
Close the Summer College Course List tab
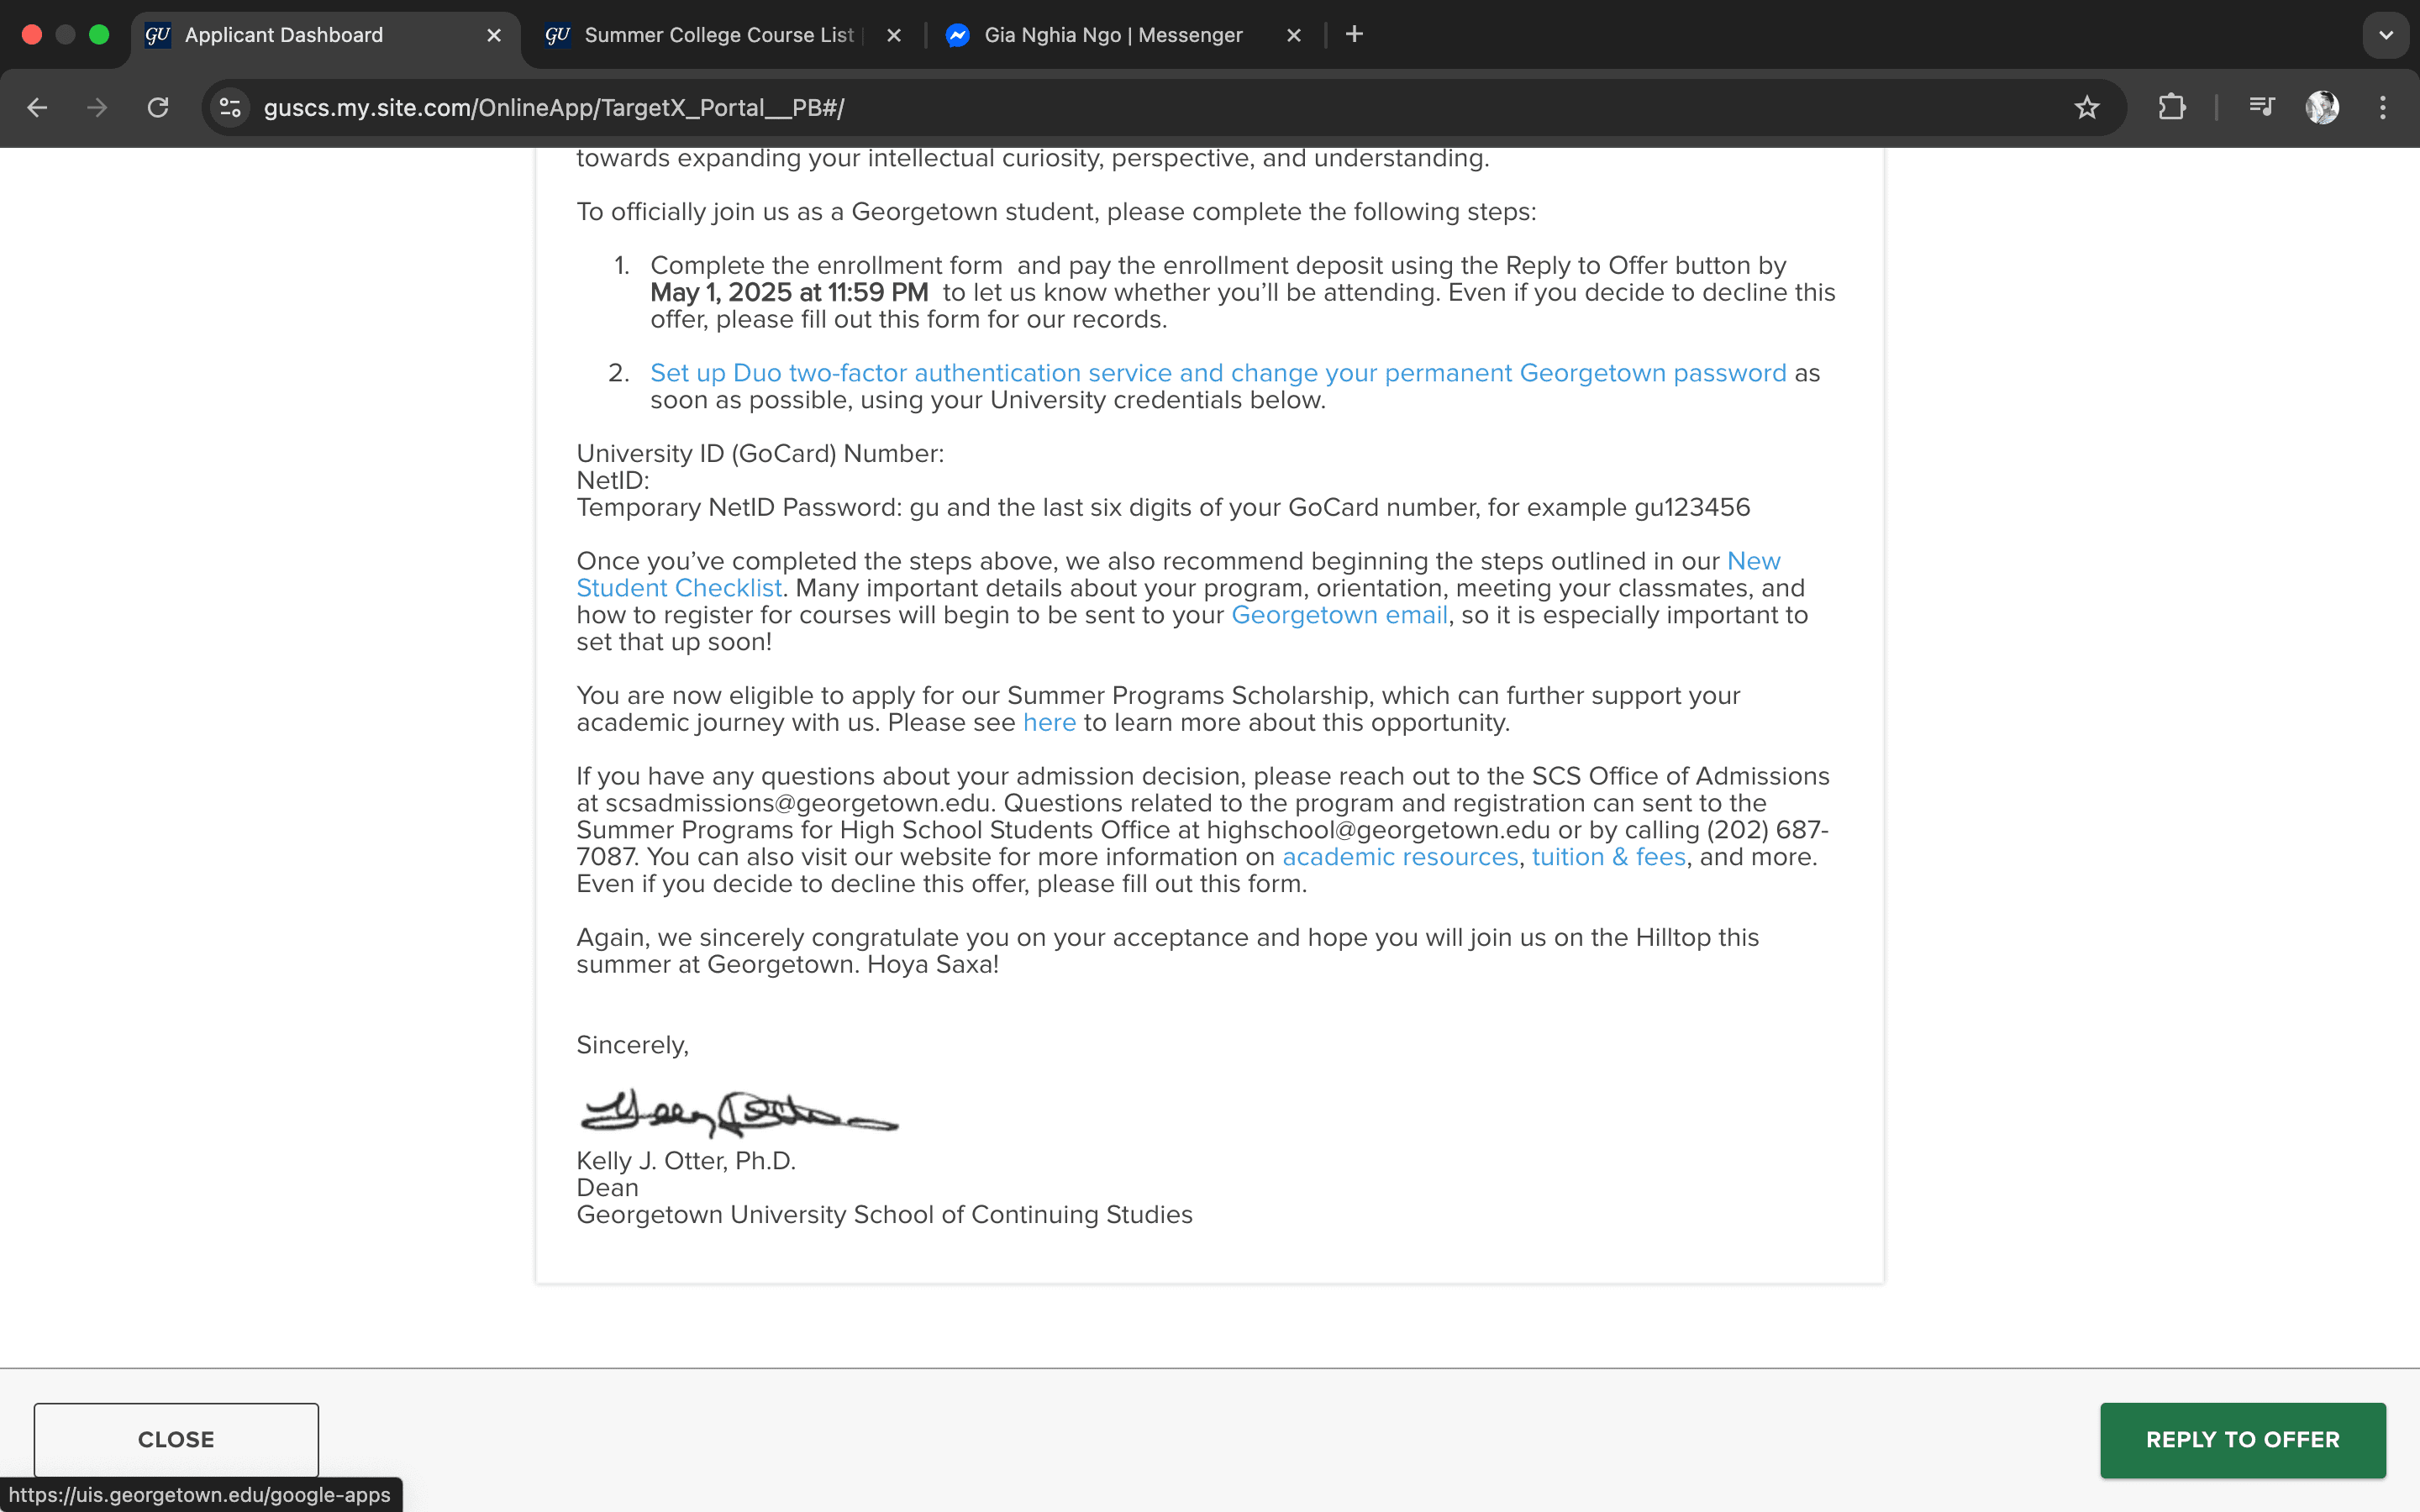tap(894, 35)
